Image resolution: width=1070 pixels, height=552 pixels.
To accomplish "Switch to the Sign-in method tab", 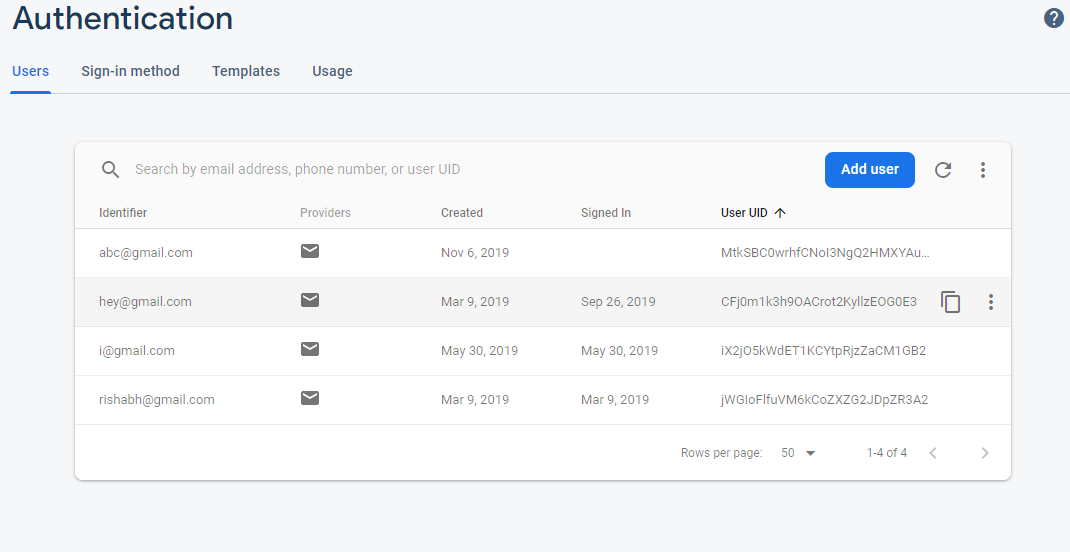I will pyautogui.click(x=130, y=71).
